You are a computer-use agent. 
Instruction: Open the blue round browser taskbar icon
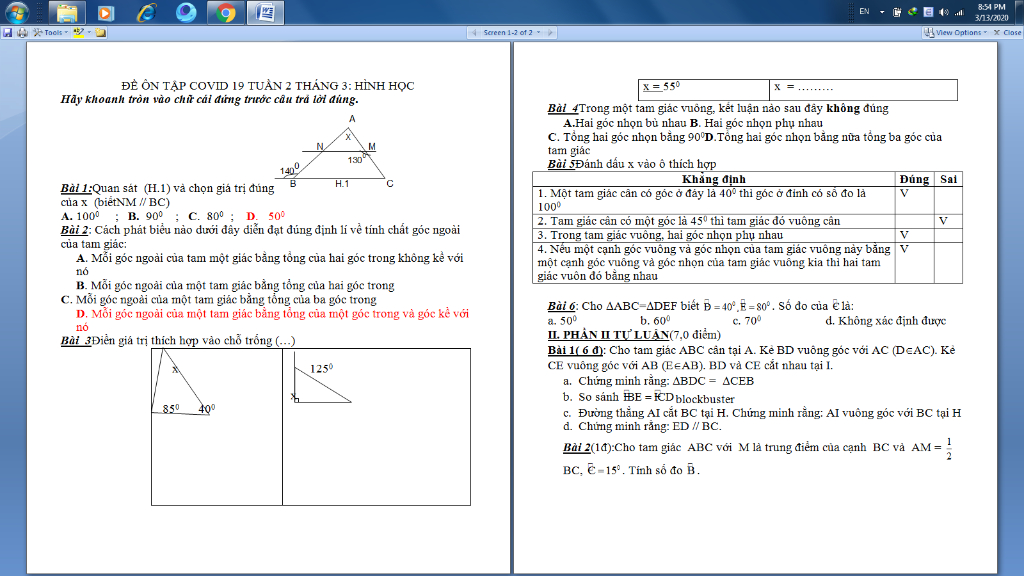186,12
